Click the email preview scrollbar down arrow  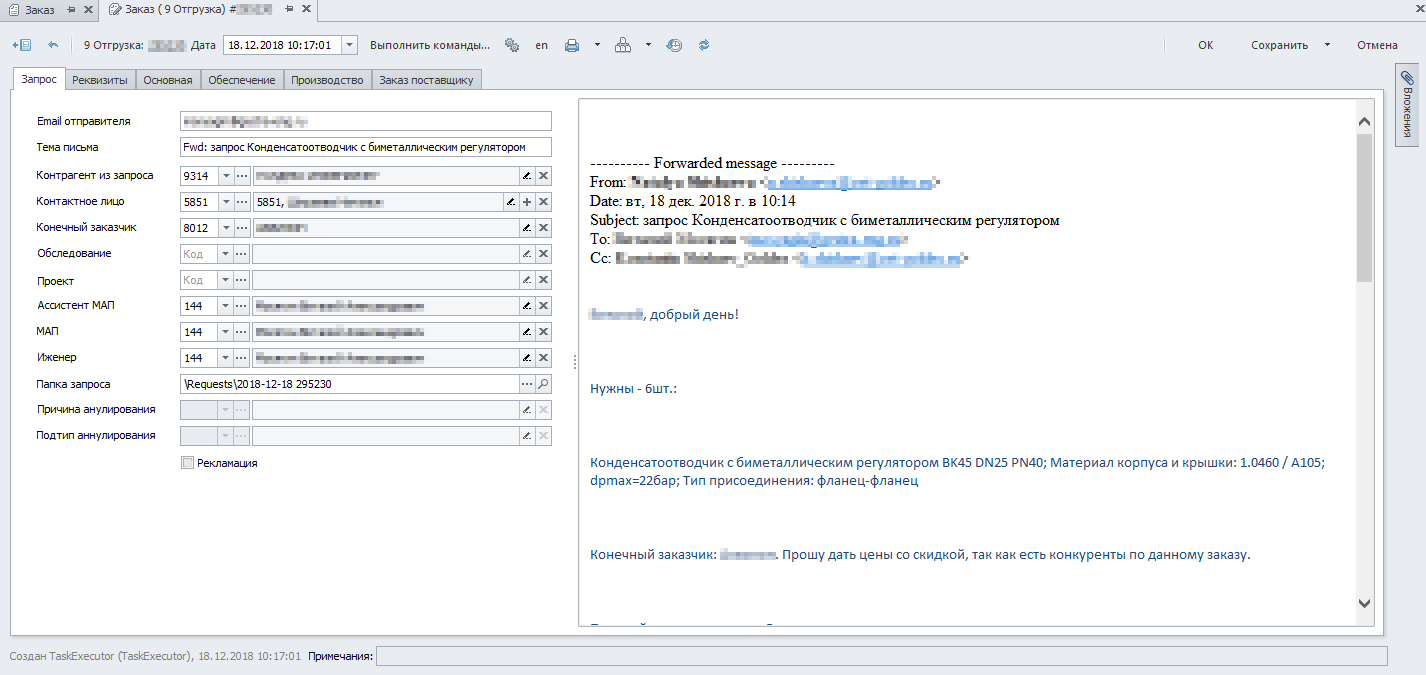click(1365, 602)
